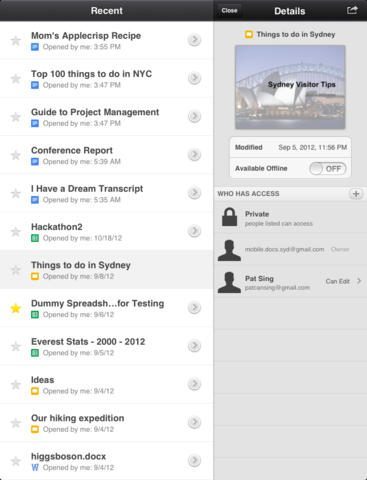Select I Have a Dream Transcript entry

coord(107,193)
